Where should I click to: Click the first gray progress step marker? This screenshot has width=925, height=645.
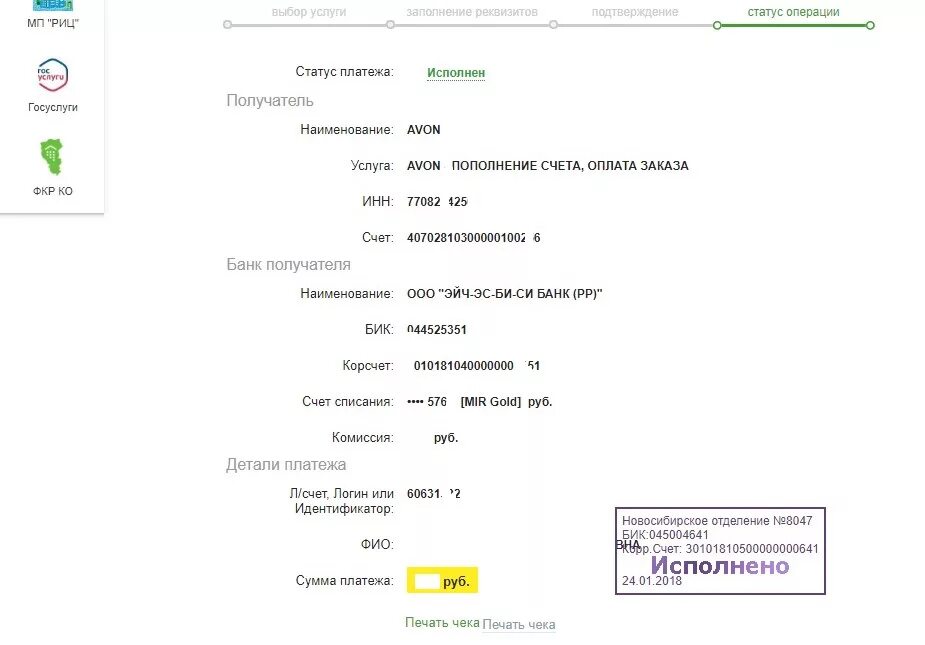(228, 25)
